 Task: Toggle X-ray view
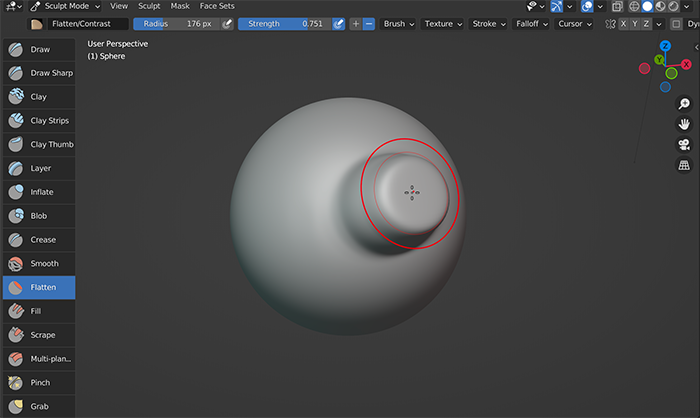click(x=617, y=6)
